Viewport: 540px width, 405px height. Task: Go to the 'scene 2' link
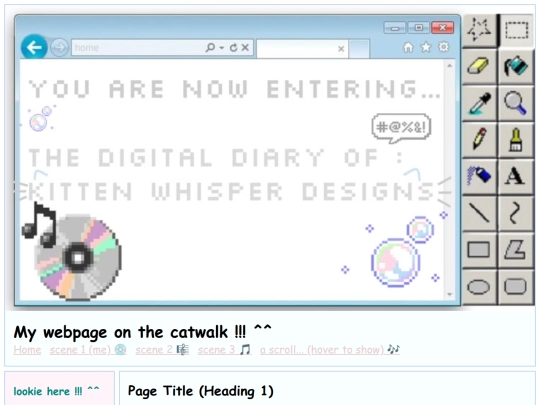162,350
